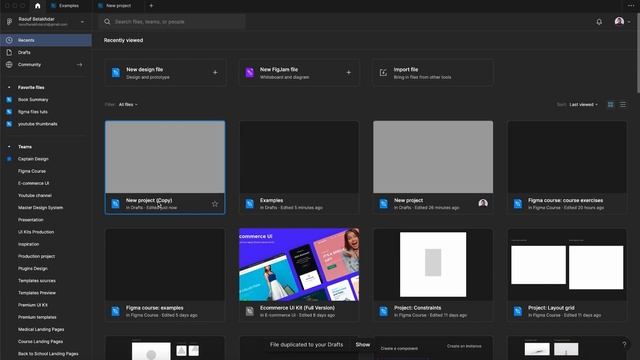Image resolution: width=640 pixels, height=360 pixels.
Task: Open Course Landing Pages in sidebar
Action: pyautogui.click(x=40, y=342)
